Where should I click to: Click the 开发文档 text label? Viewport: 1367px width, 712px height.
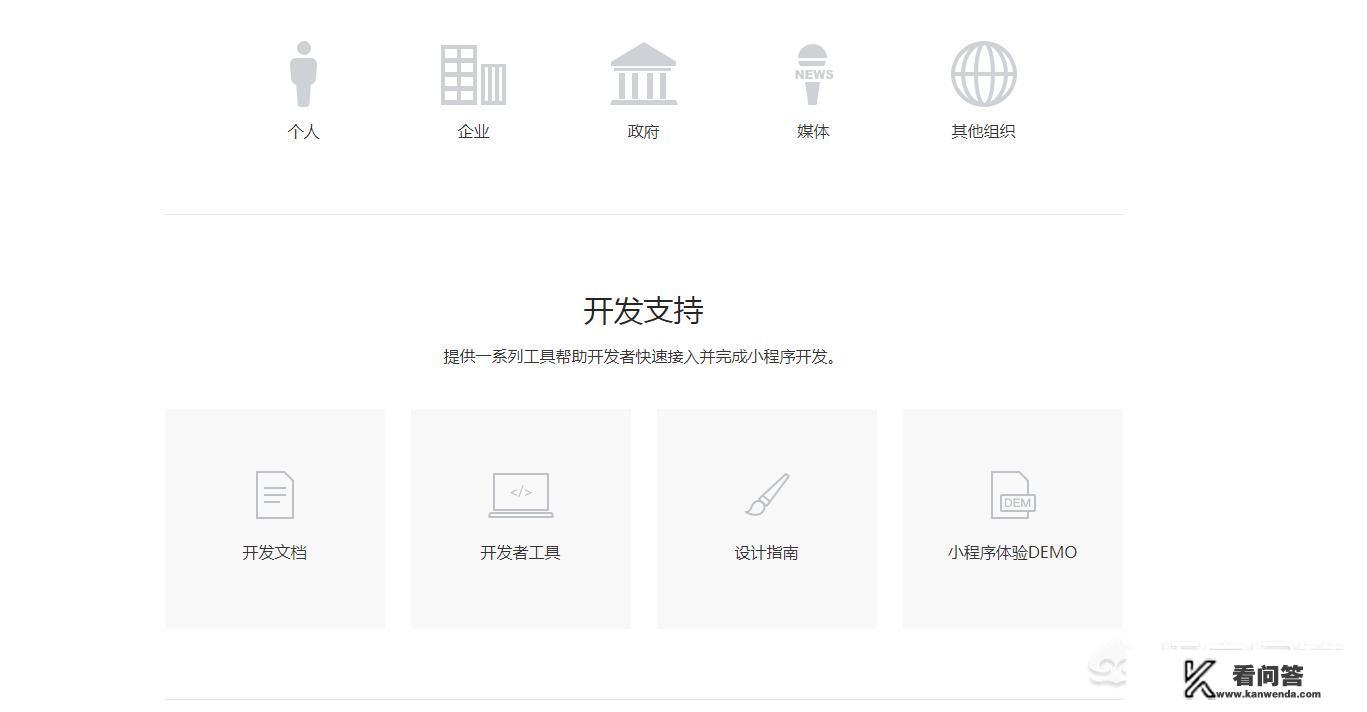click(x=274, y=551)
